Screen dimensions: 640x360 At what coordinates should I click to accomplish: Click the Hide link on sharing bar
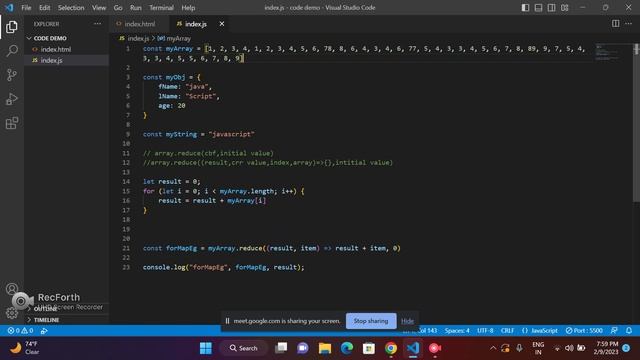(407, 321)
